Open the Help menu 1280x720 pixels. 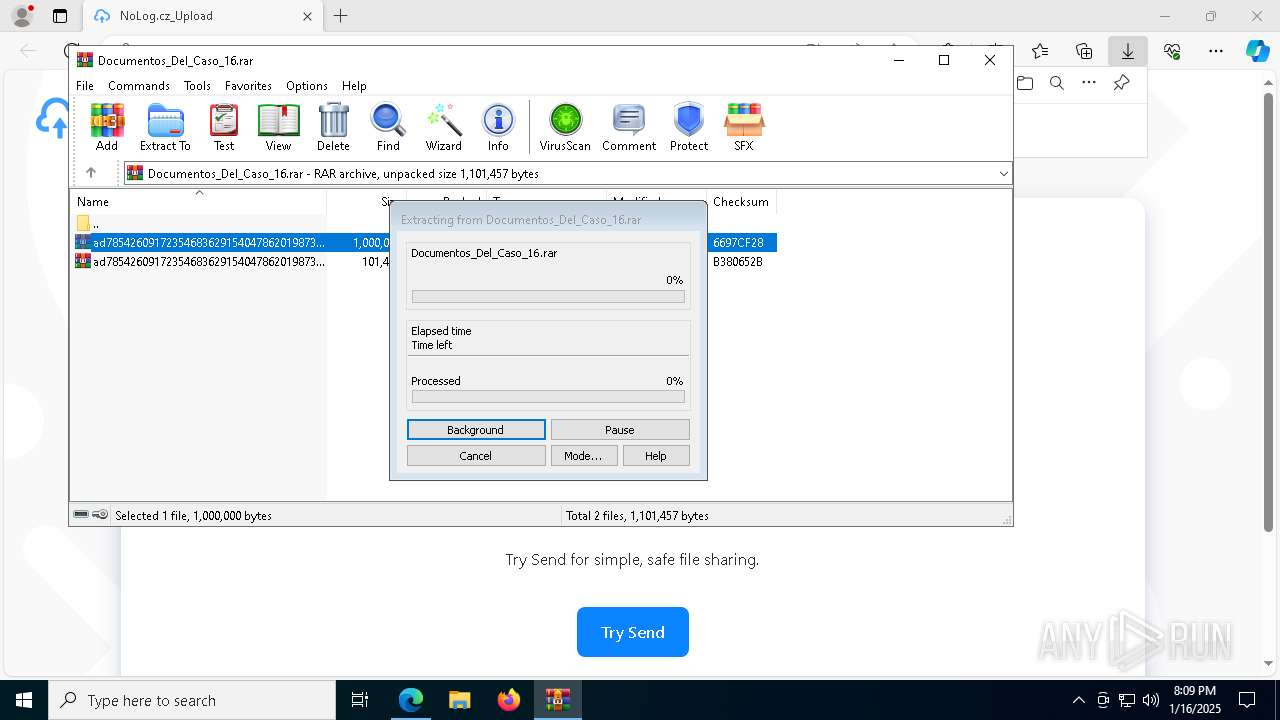click(x=354, y=86)
